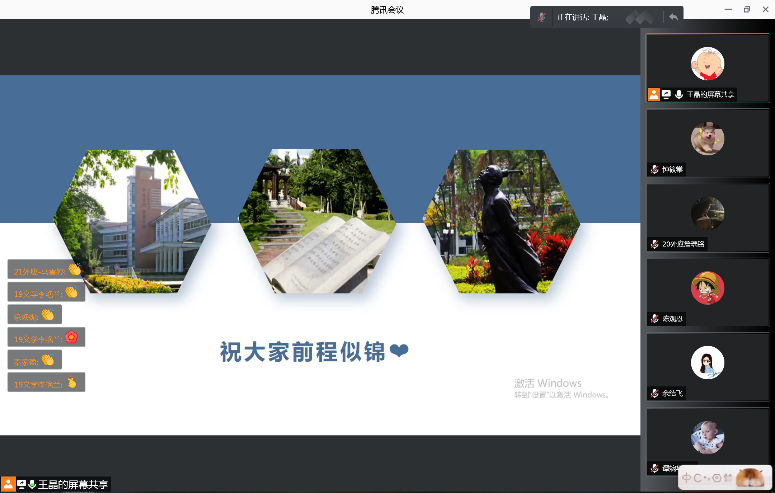The width and height of the screenshot is (775, 493).
Task: Click the orange host icon in presenter's tile
Action: 653,94
